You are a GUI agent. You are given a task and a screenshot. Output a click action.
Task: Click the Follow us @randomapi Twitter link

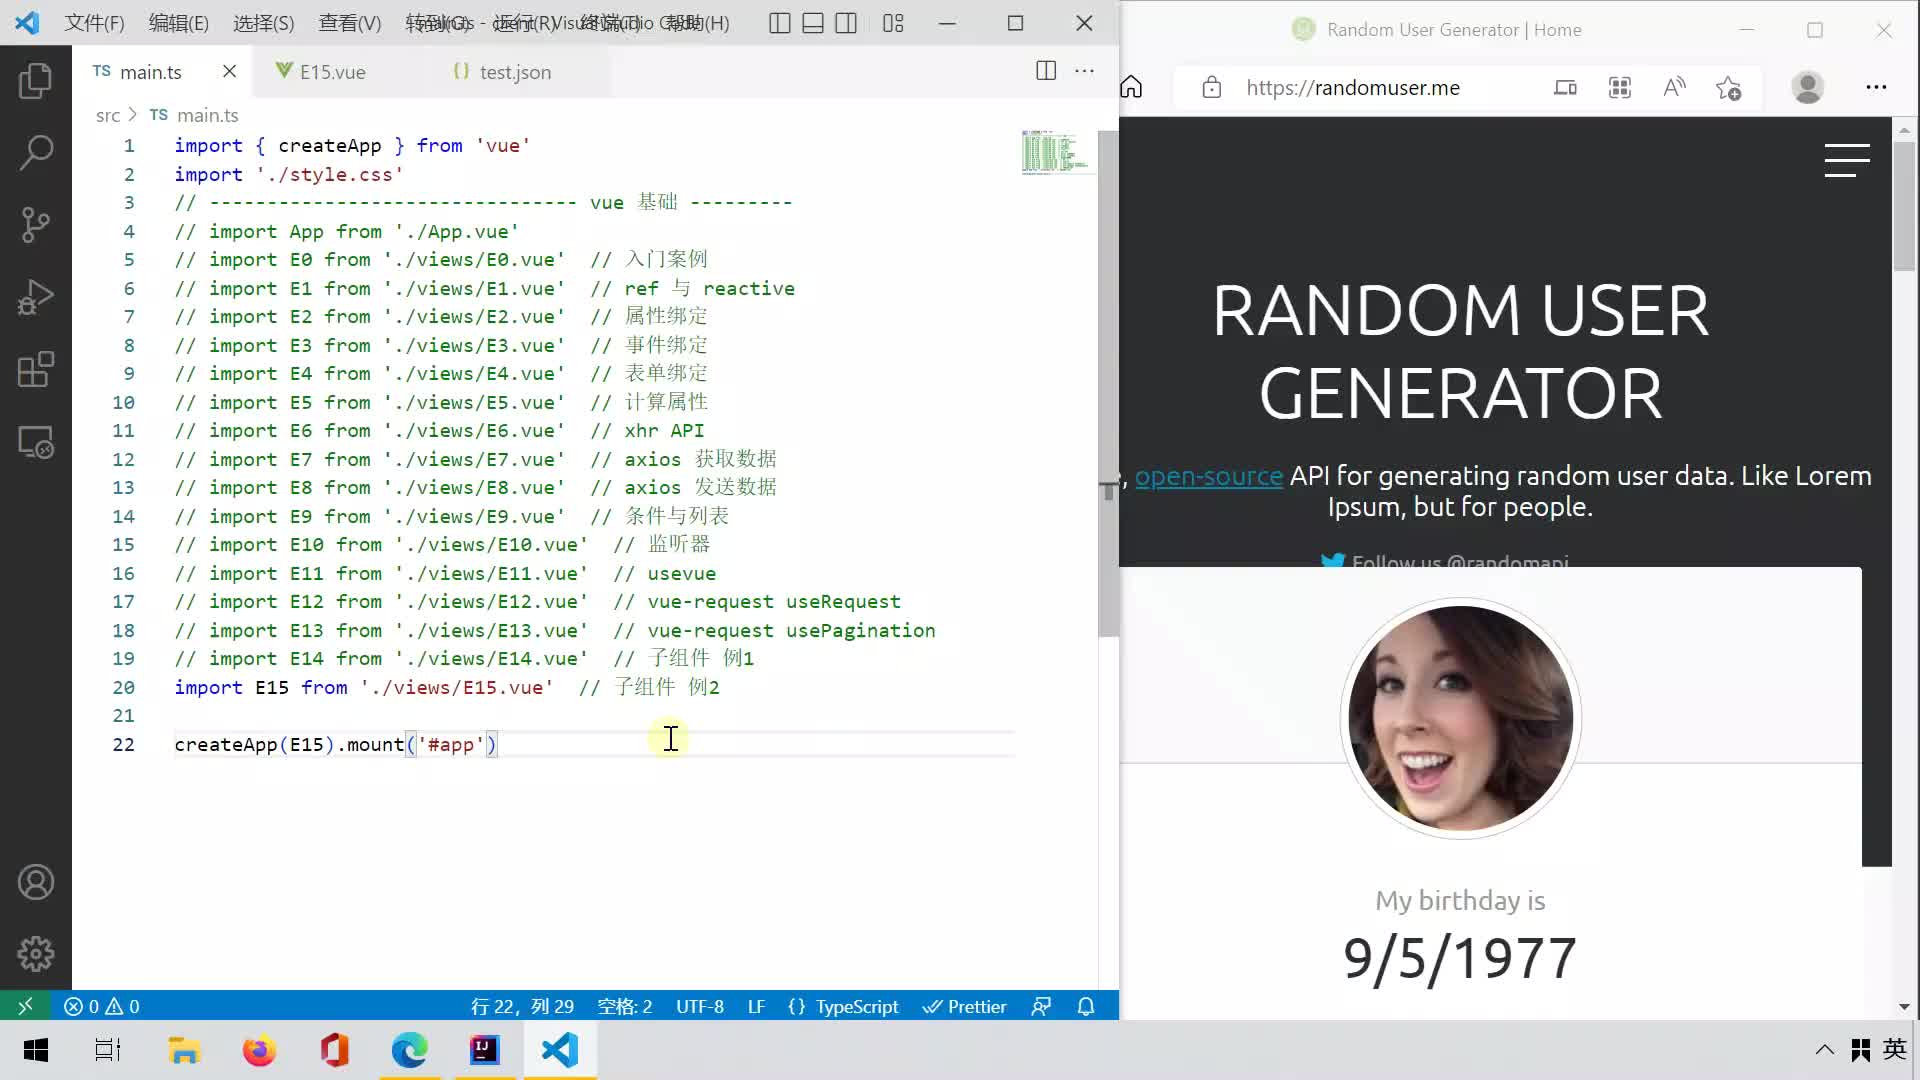tap(1445, 560)
